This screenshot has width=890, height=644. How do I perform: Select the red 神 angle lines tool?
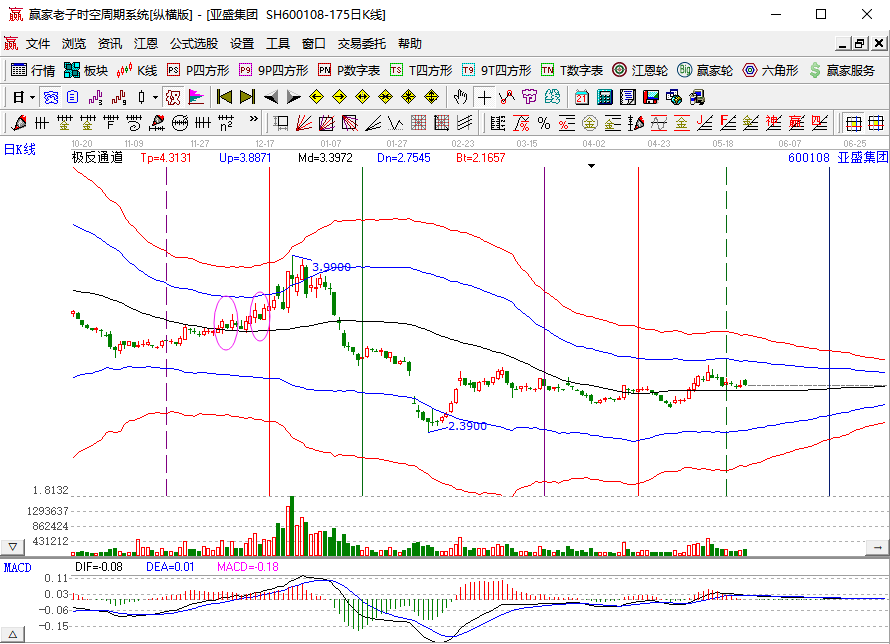[x=774, y=123]
